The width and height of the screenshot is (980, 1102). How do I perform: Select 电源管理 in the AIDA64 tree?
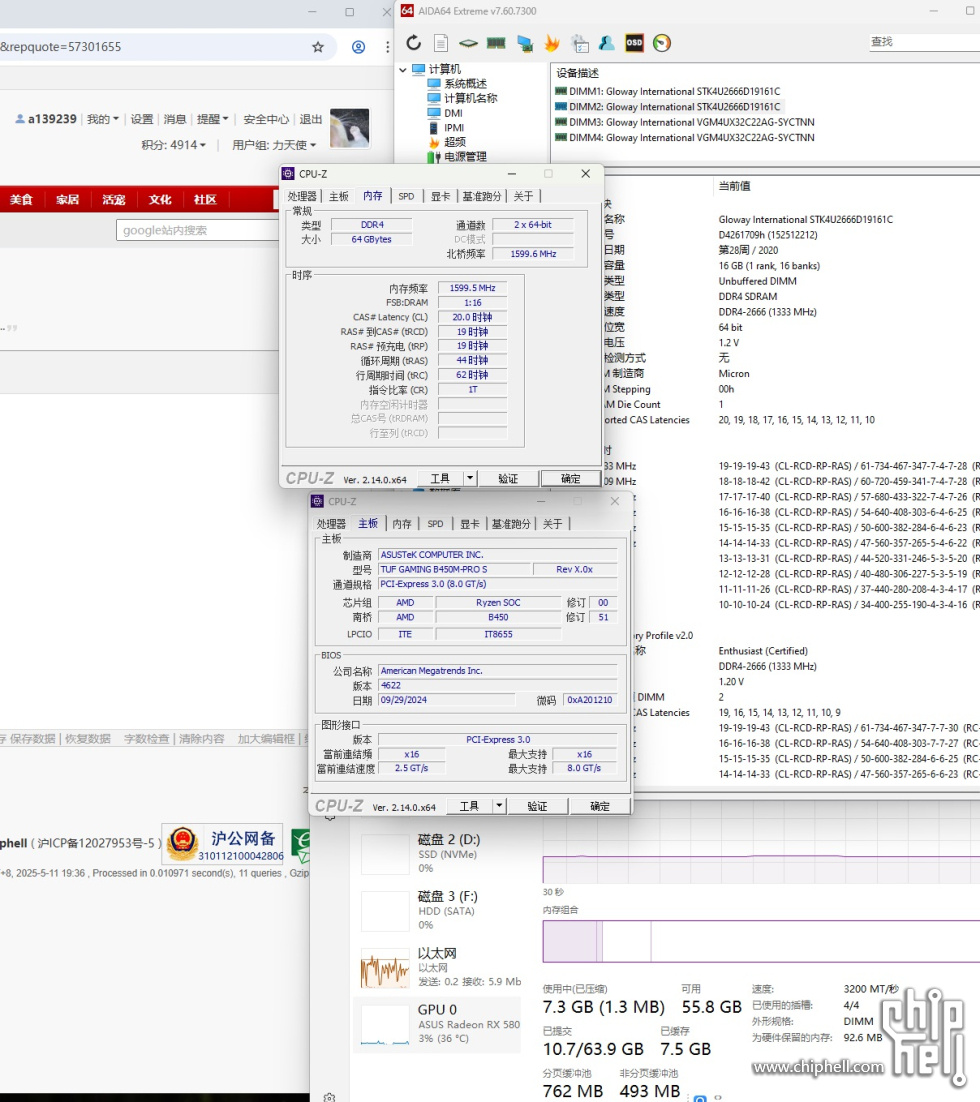pyautogui.click(x=465, y=157)
